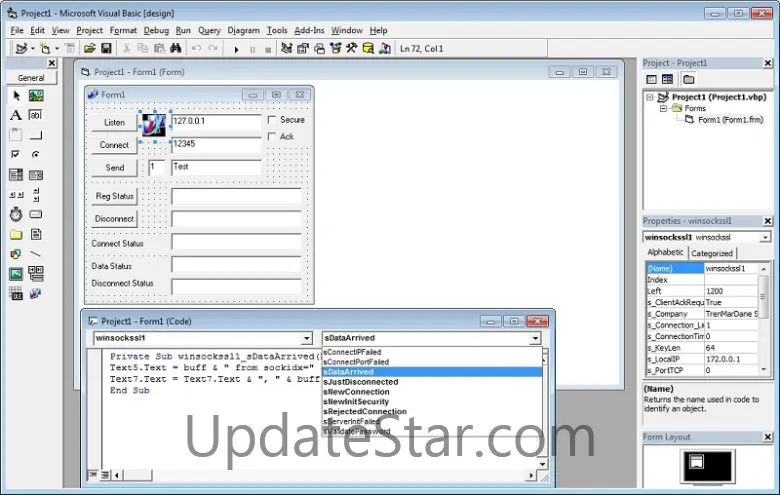Image resolution: width=780 pixels, height=495 pixels.
Task: Select the PictureBox control tool
Action: tap(36, 96)
